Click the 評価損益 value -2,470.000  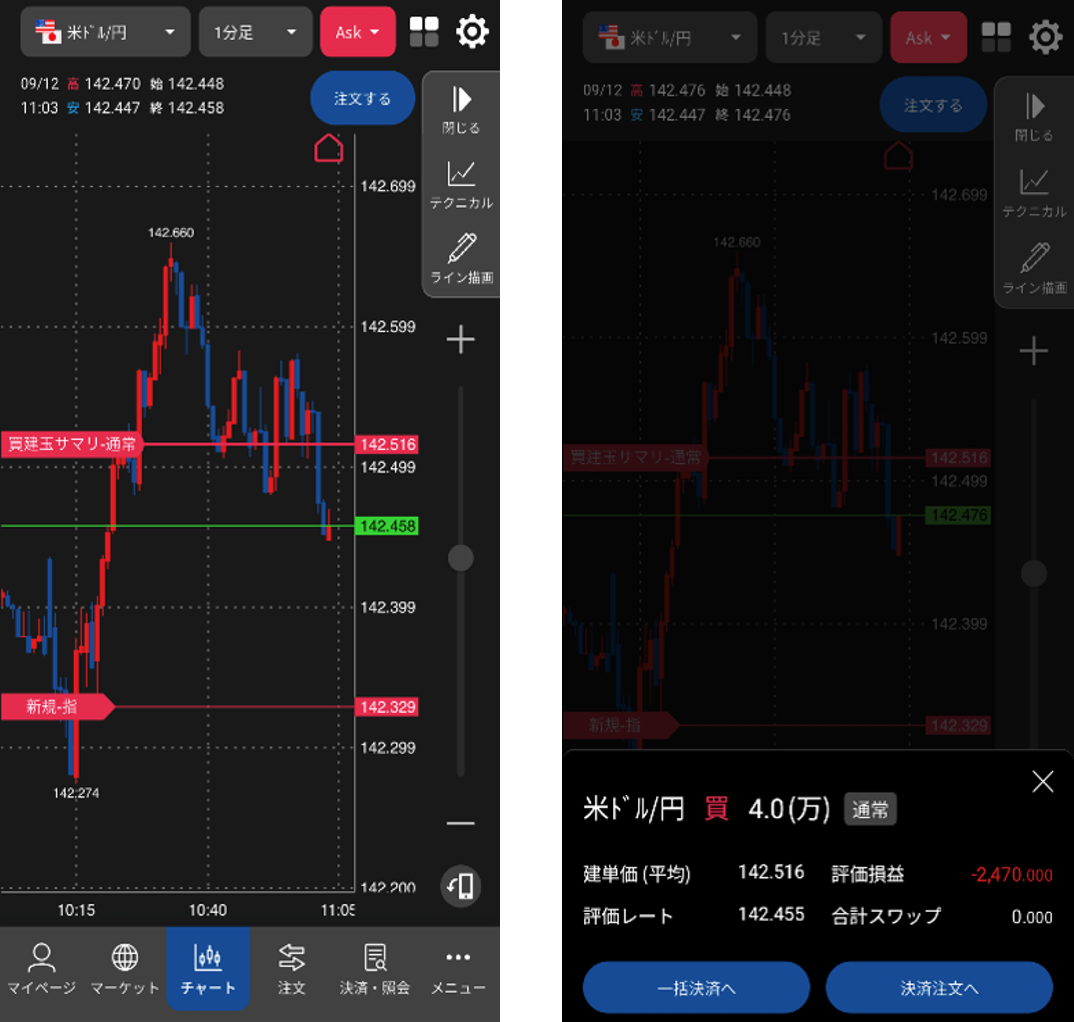1011,875
